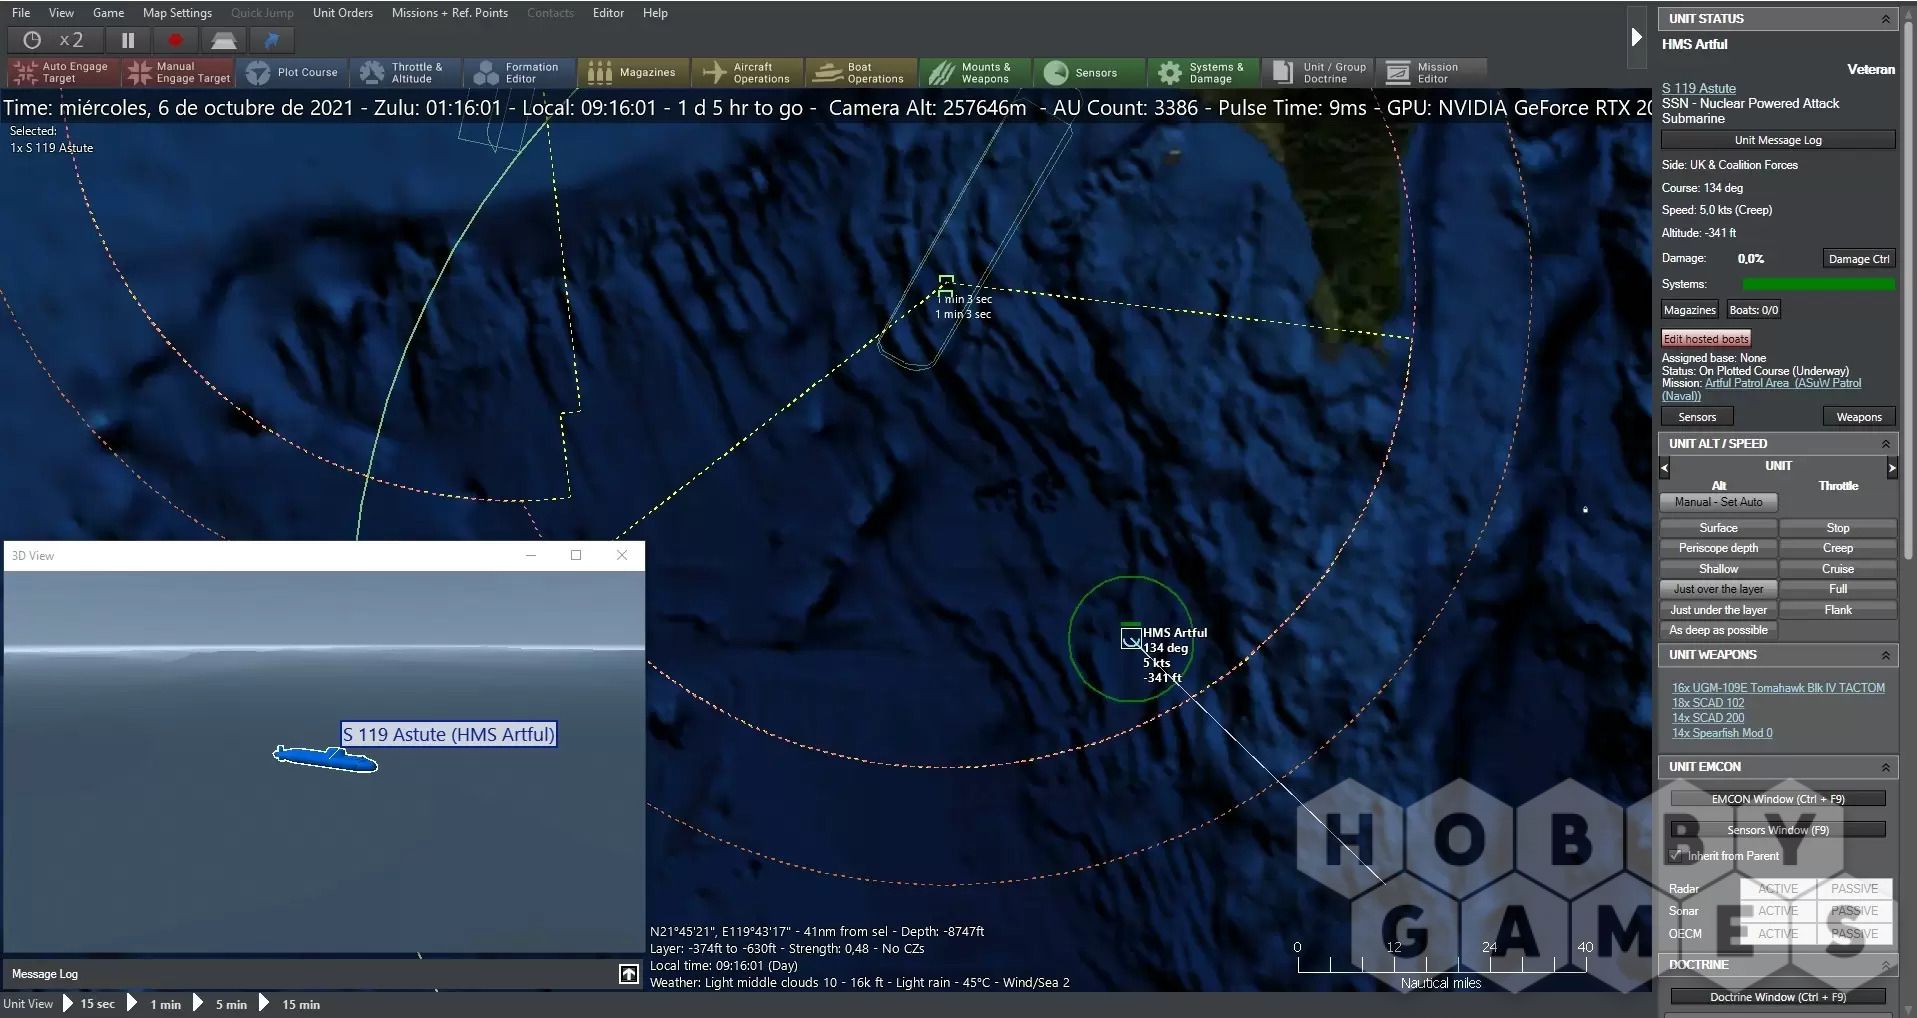This screenshot has width=1917, height=1018.
Task: Open Sensors toolbar button
Action: point(1089,72)
